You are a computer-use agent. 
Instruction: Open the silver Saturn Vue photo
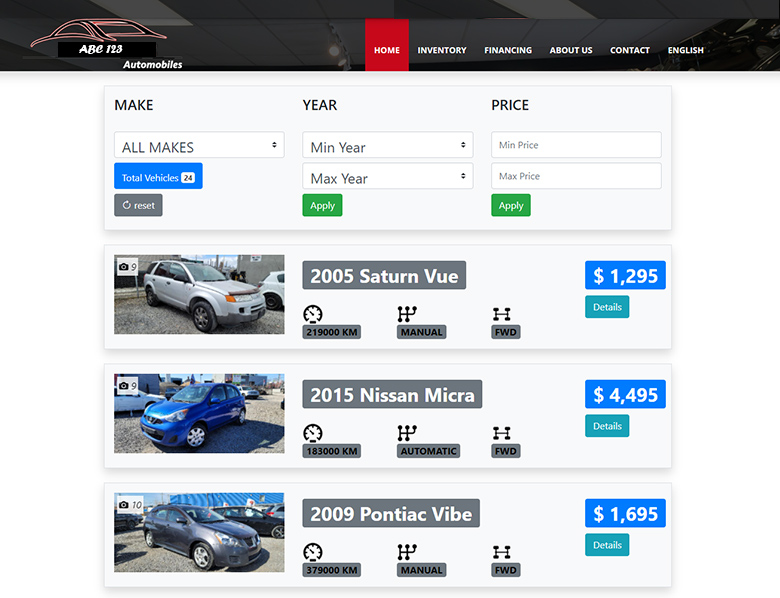coord(199,295)
